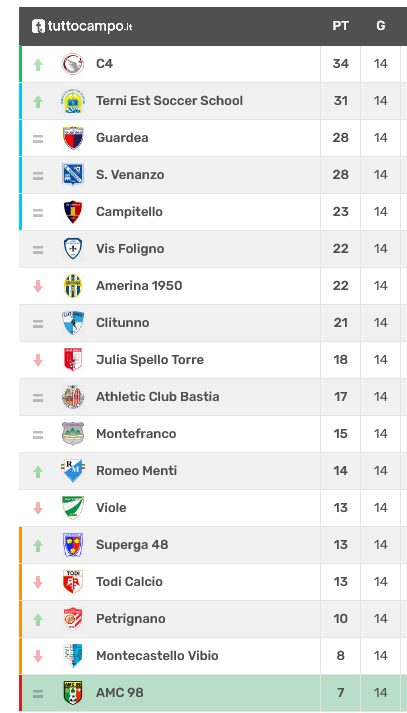
Task: Click Clitunno's 21 points cell
Action: (x=340, y=323)
